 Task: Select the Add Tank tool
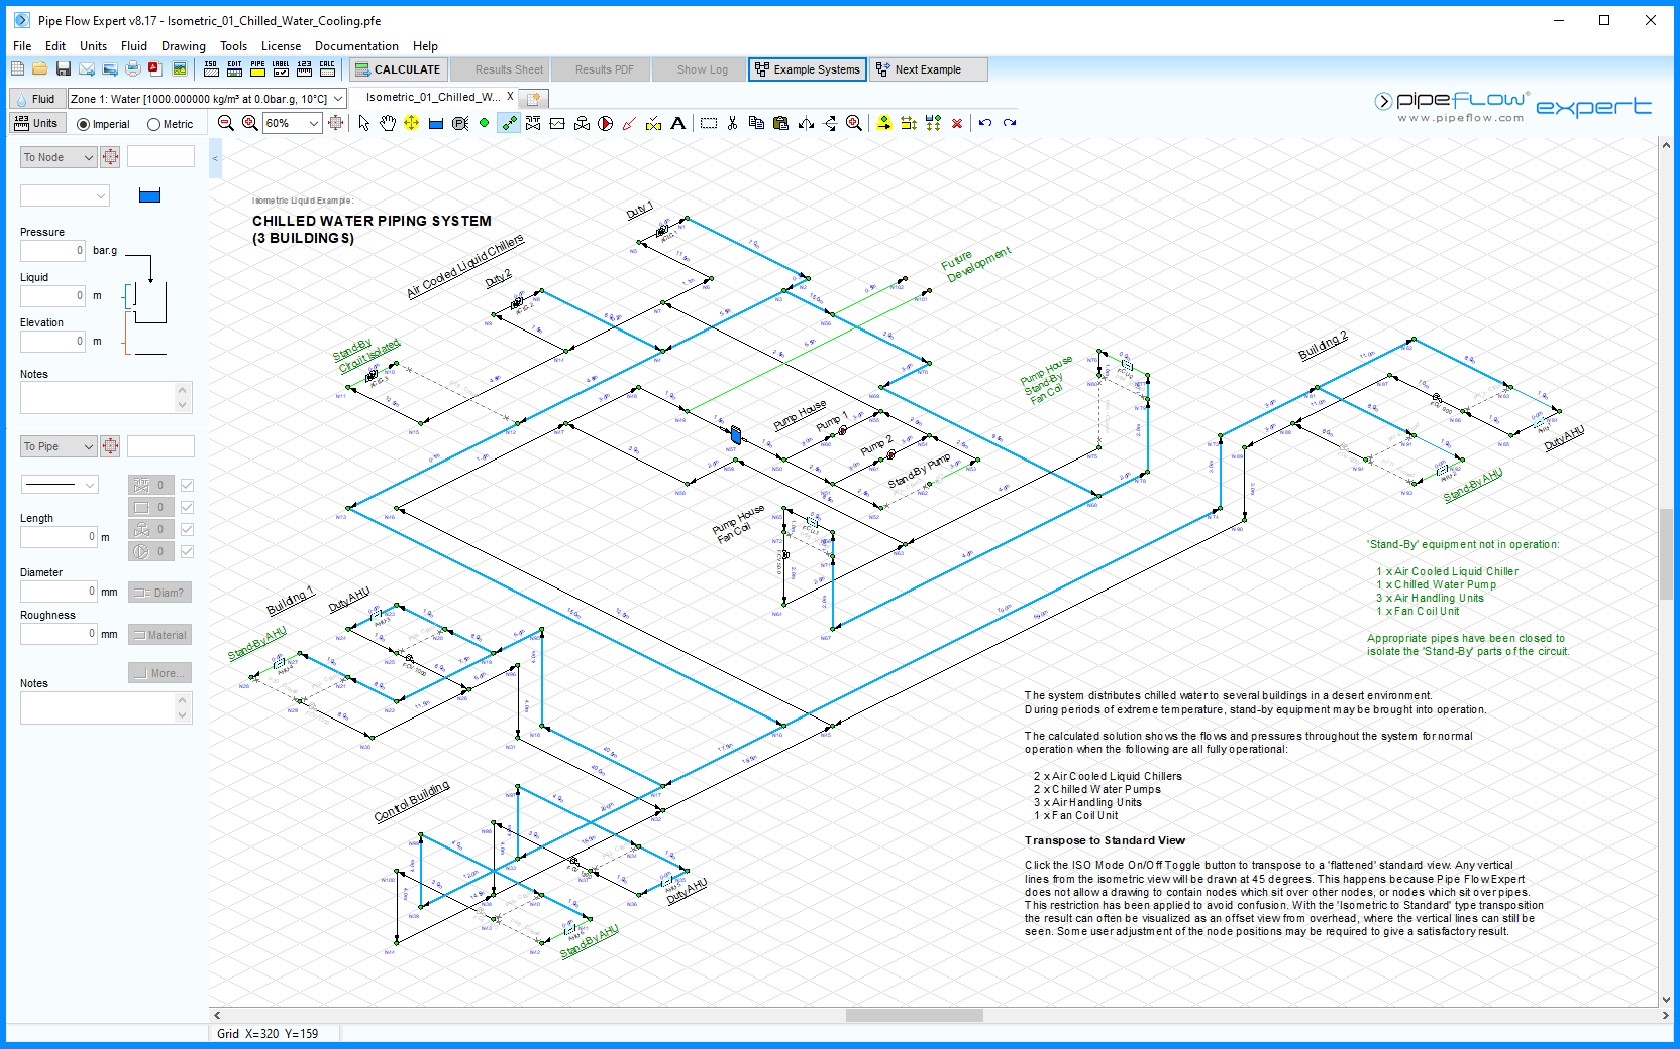coord(436,123)
